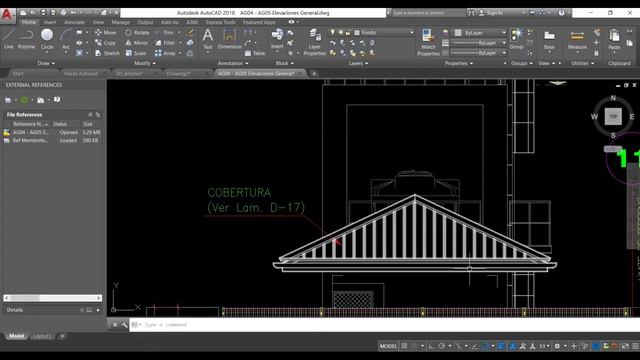Click the Array tool

165,53
